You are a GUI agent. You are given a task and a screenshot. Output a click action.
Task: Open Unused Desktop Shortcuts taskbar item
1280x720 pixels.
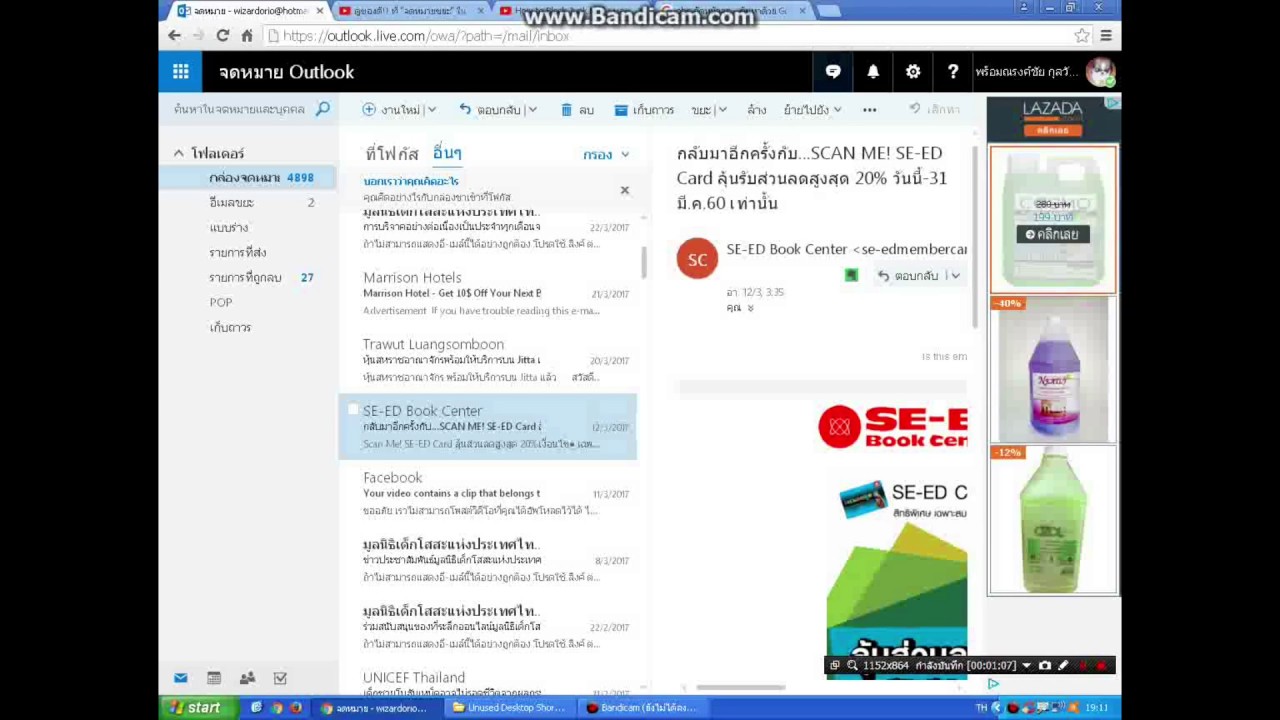(x=508, y=708)
